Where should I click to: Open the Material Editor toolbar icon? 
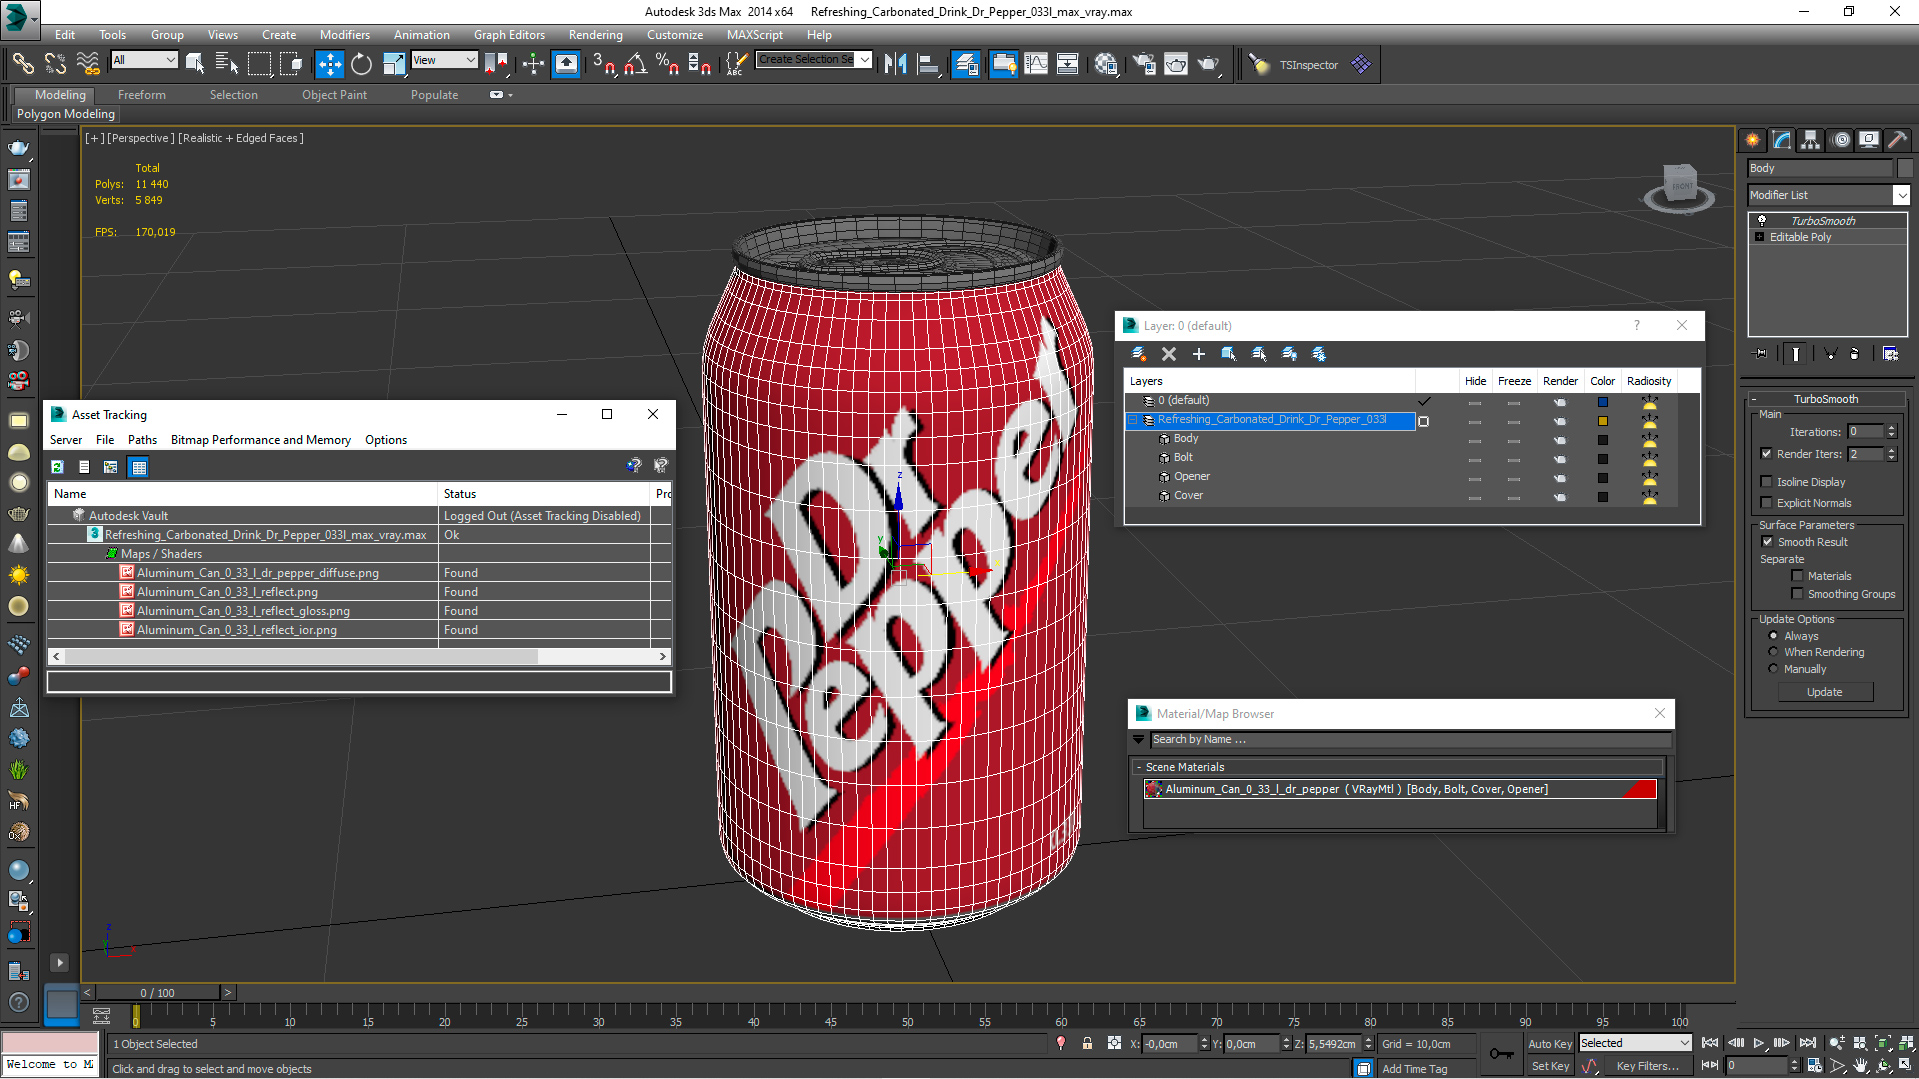(1105, 64)
